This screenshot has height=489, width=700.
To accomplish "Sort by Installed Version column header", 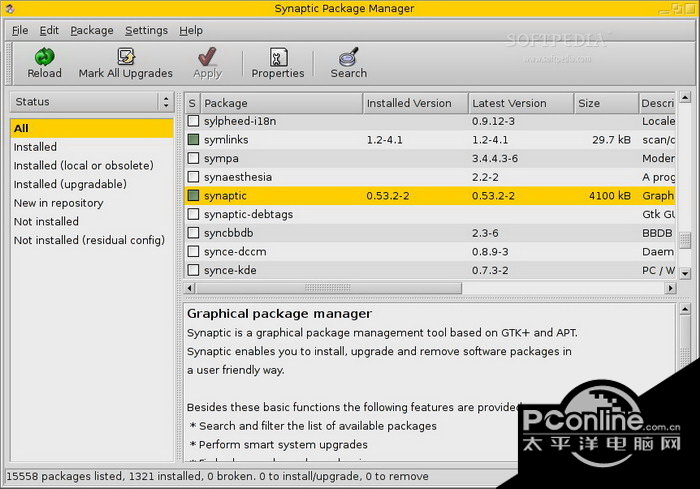I will [416, 103].
